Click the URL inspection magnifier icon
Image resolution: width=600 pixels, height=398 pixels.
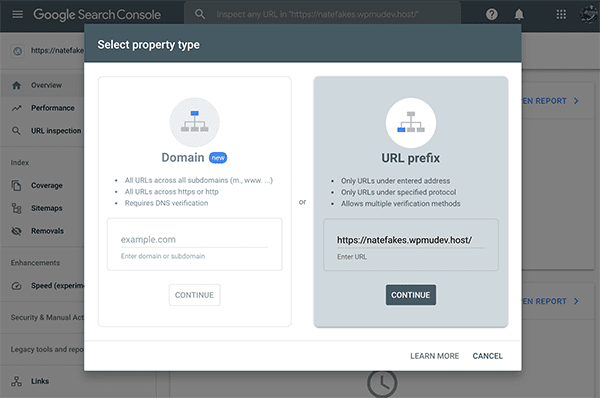click(x=16, y=131)
